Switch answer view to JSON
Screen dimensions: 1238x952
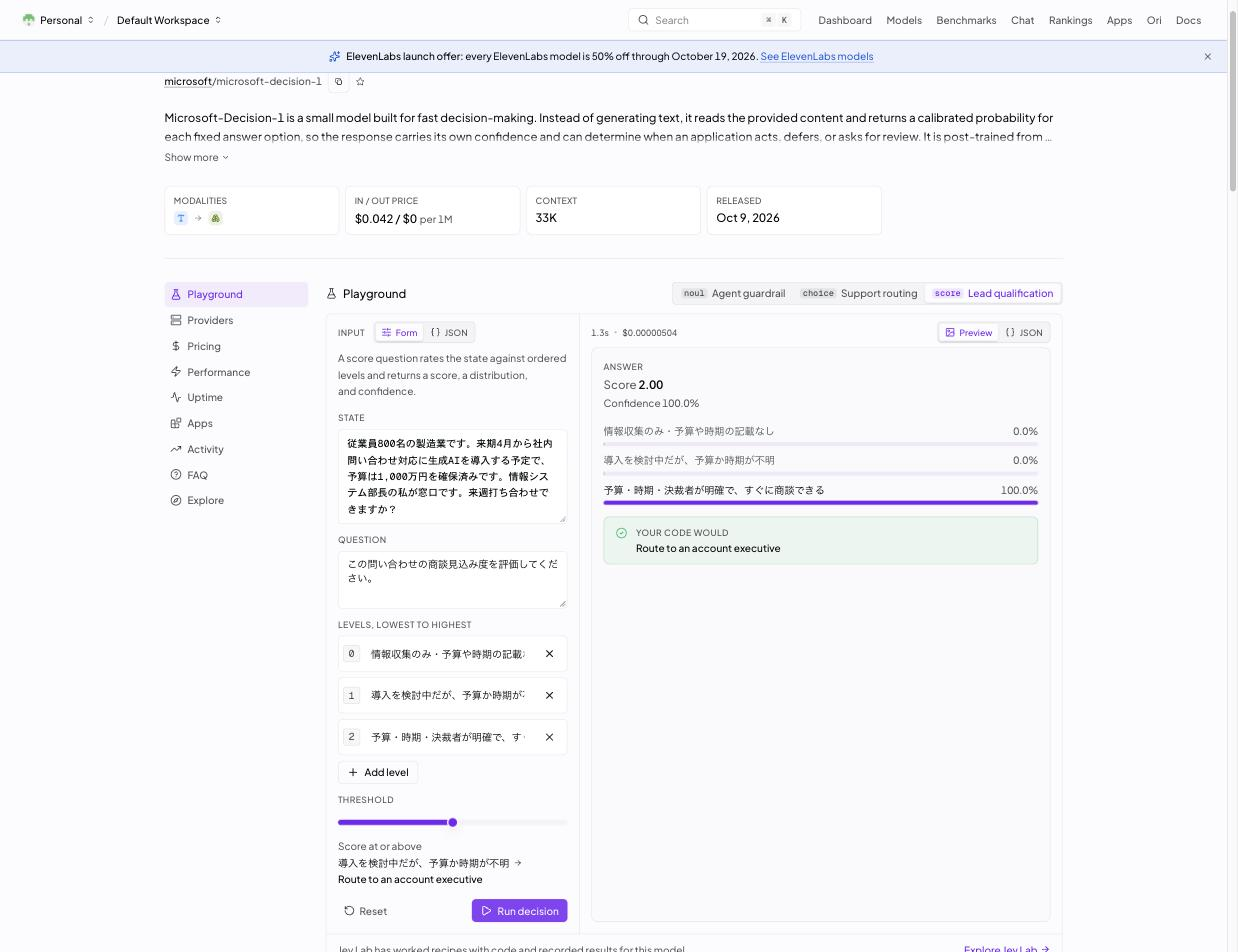pos(1024,333)
